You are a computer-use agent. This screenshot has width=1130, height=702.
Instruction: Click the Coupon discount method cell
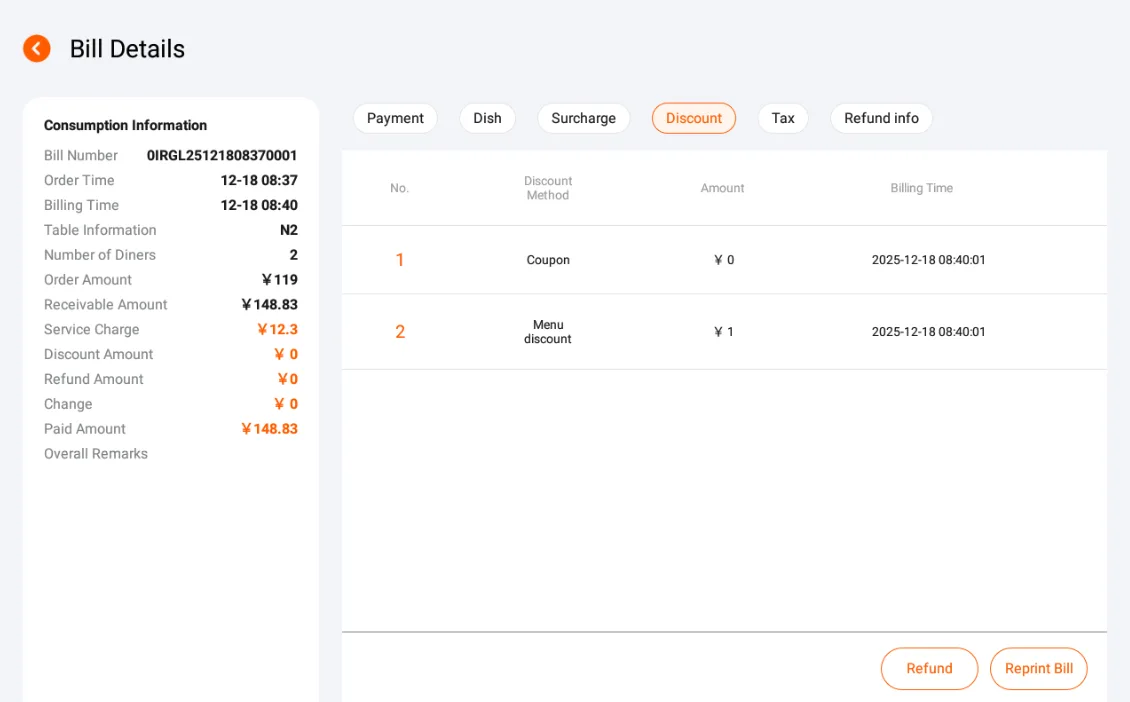coord(548,259)
